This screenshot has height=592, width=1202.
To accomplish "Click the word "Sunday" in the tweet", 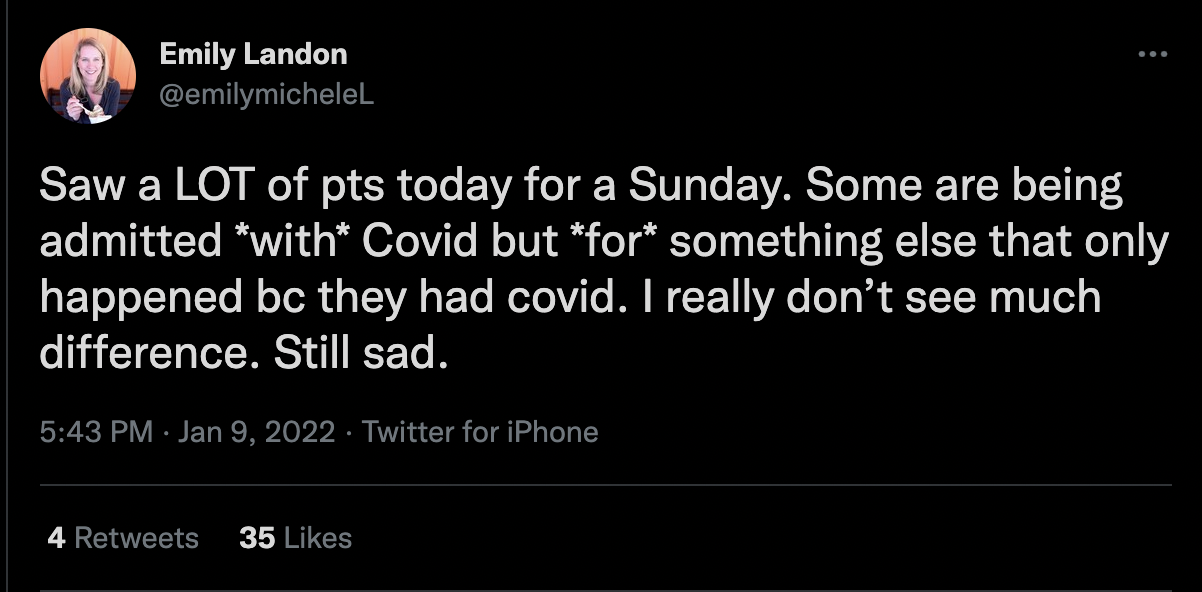I will (700, 186).
